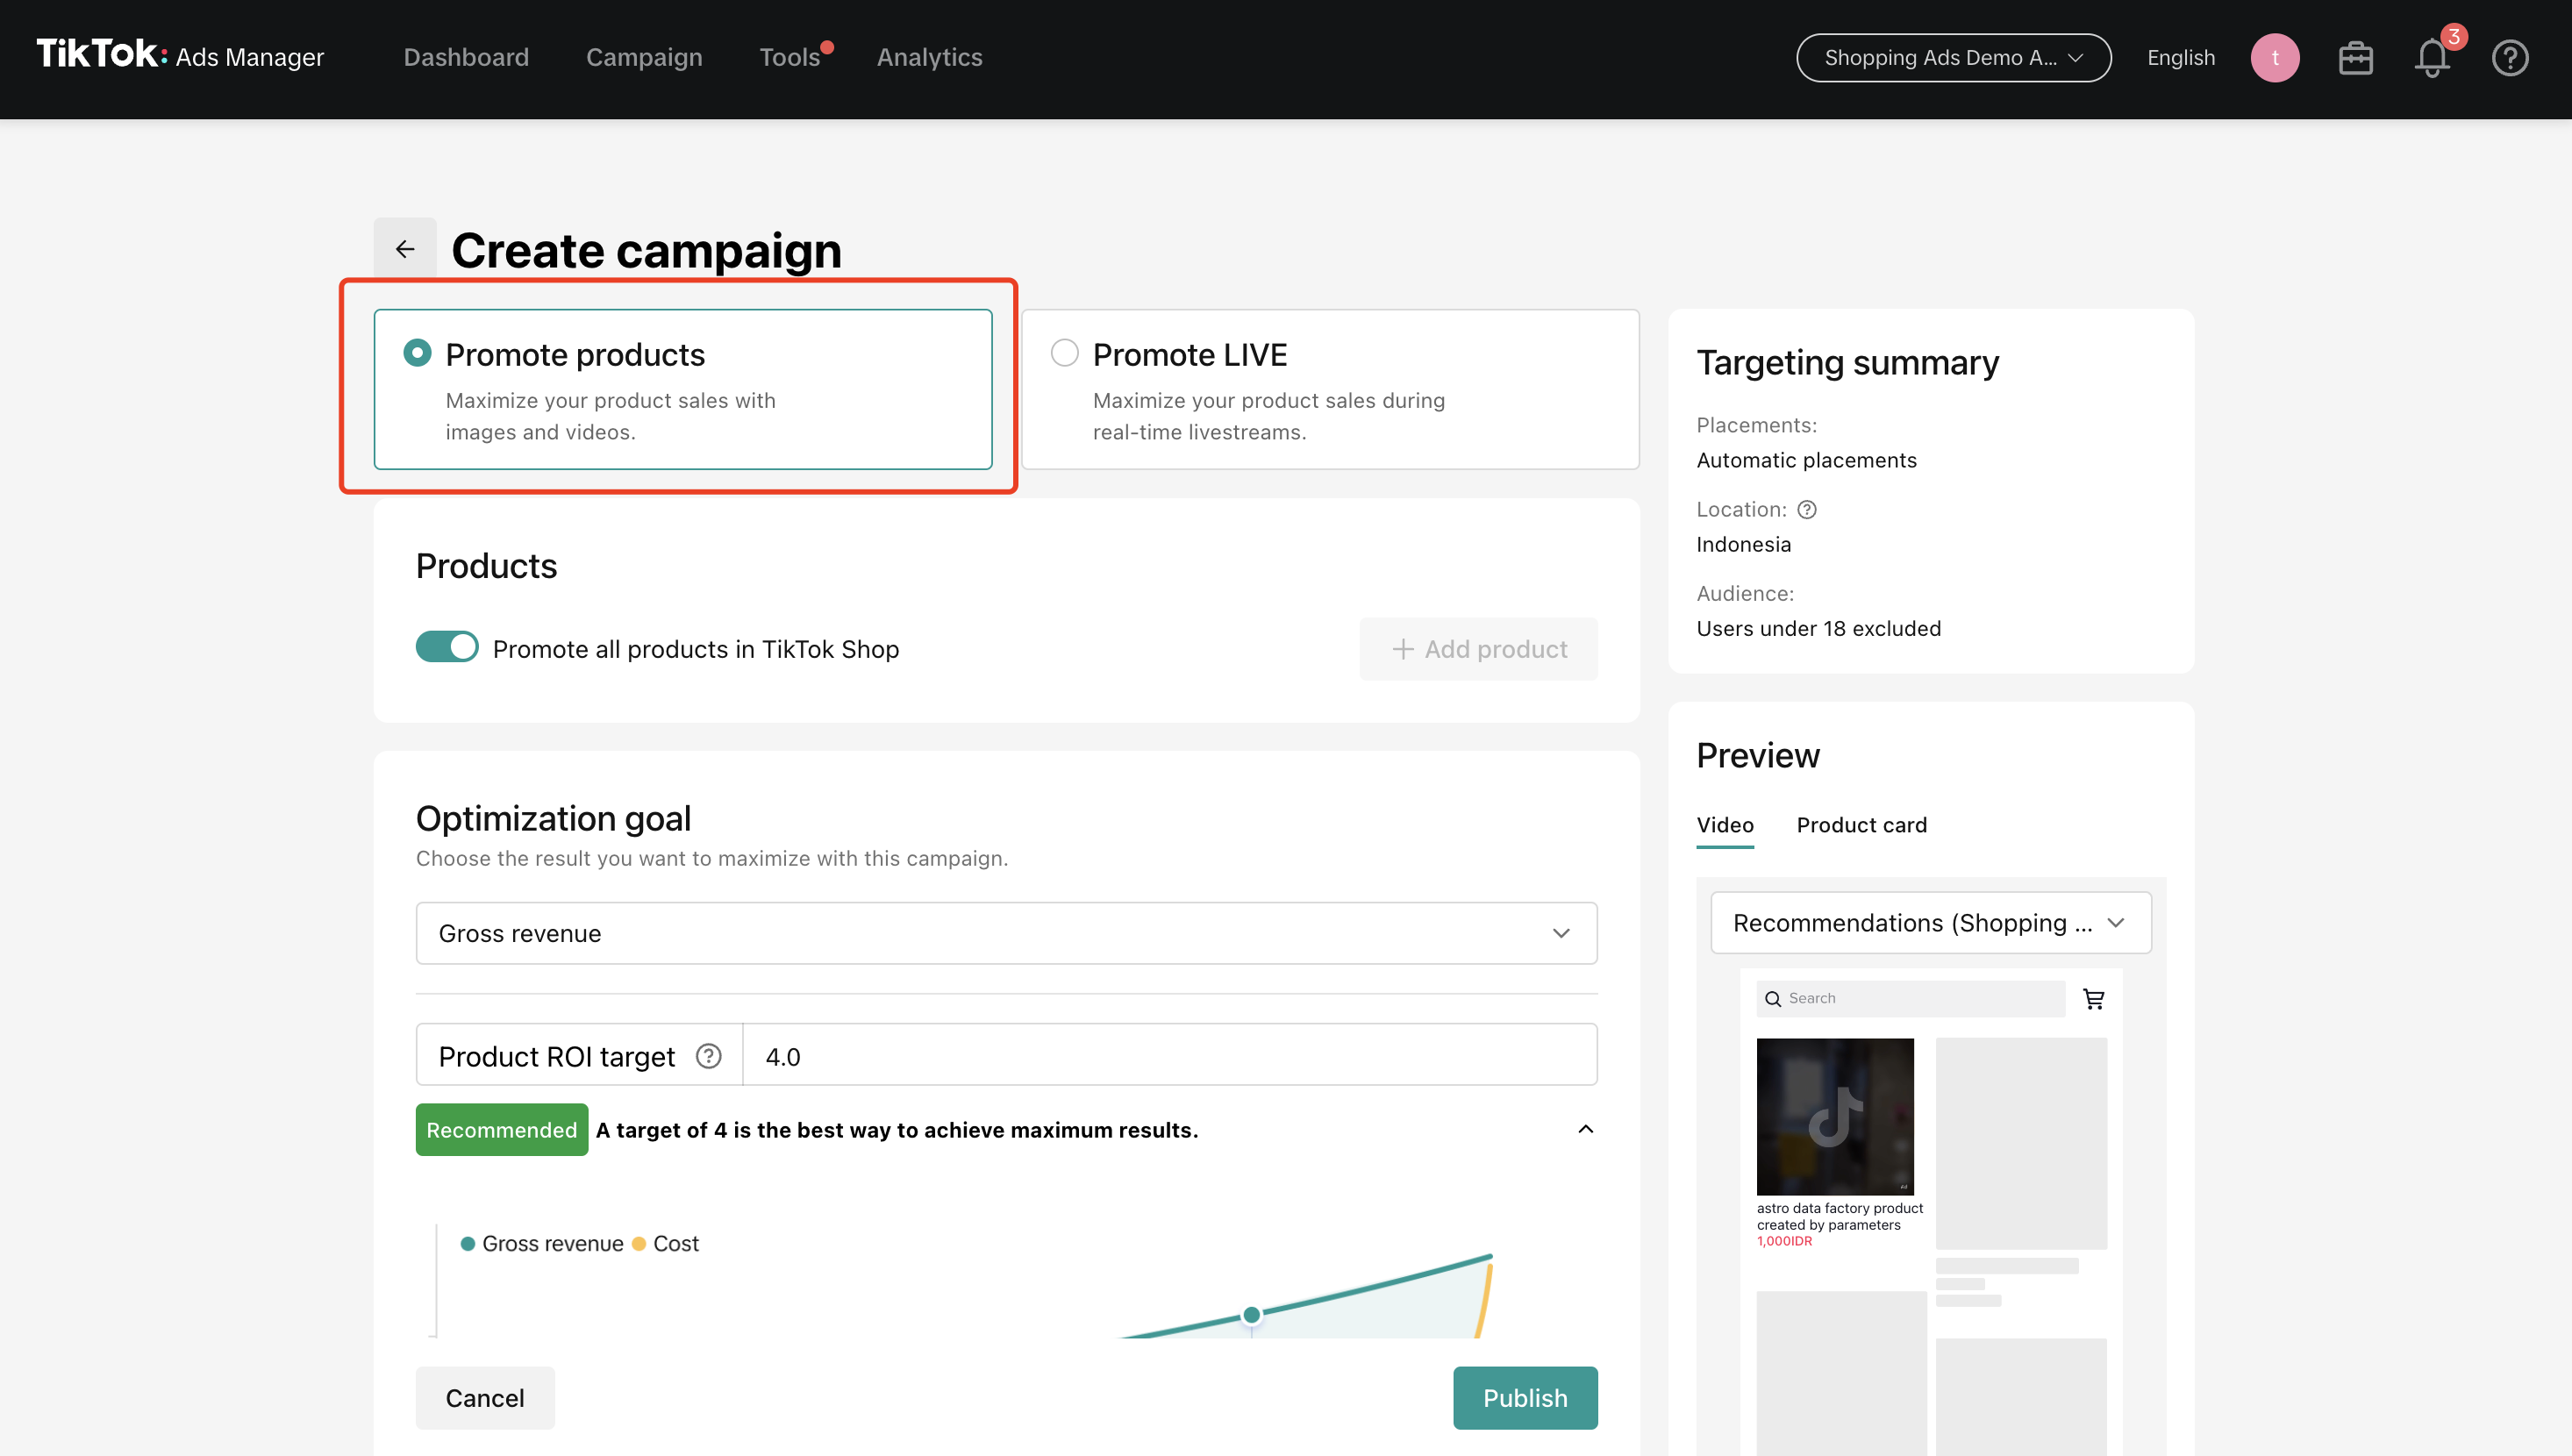Open the Gross revenue optimization goal dropdown
The height and width of the screenshot is (1456, 2572).
[x=1006, y=933]
